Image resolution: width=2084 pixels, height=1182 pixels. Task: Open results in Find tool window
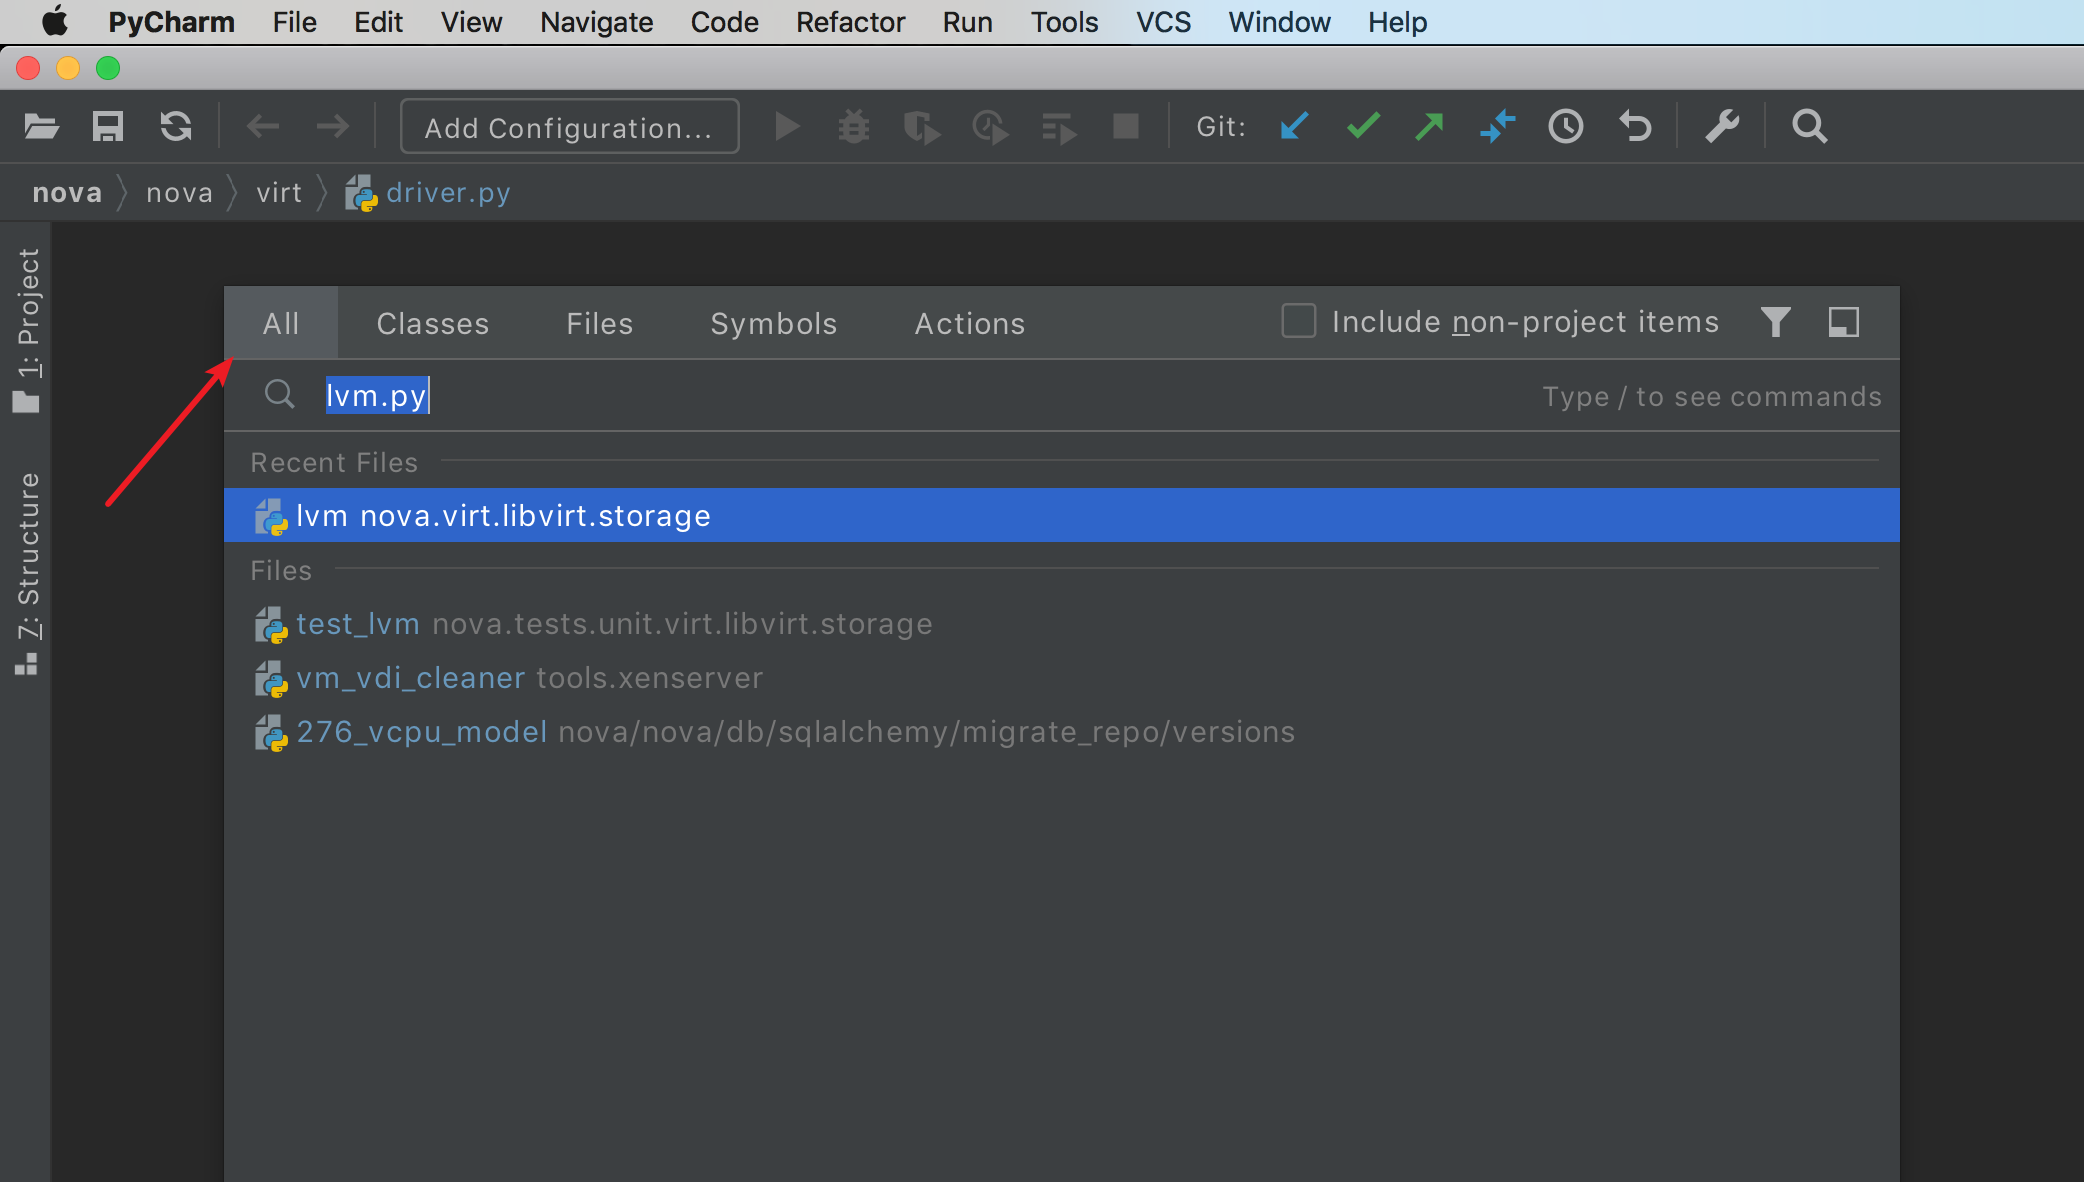coord(1843,322)
